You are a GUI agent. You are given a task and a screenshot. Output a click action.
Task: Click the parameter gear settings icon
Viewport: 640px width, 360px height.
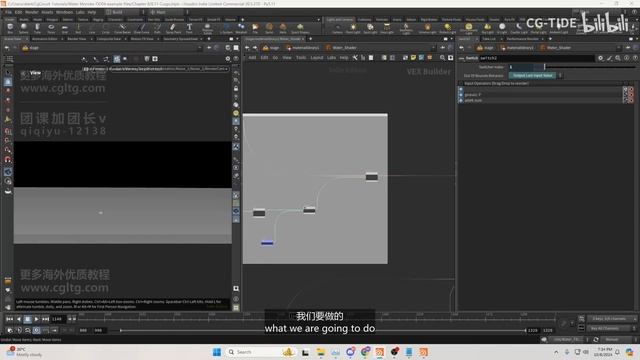pos(600,58)
